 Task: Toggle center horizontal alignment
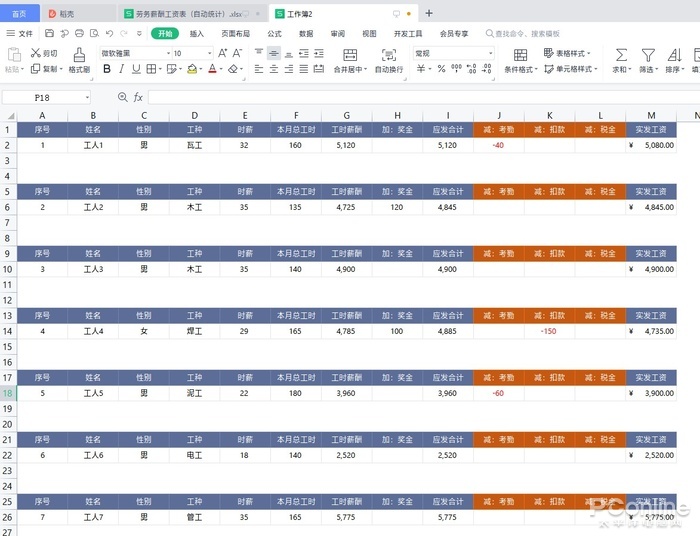[274, 69]
